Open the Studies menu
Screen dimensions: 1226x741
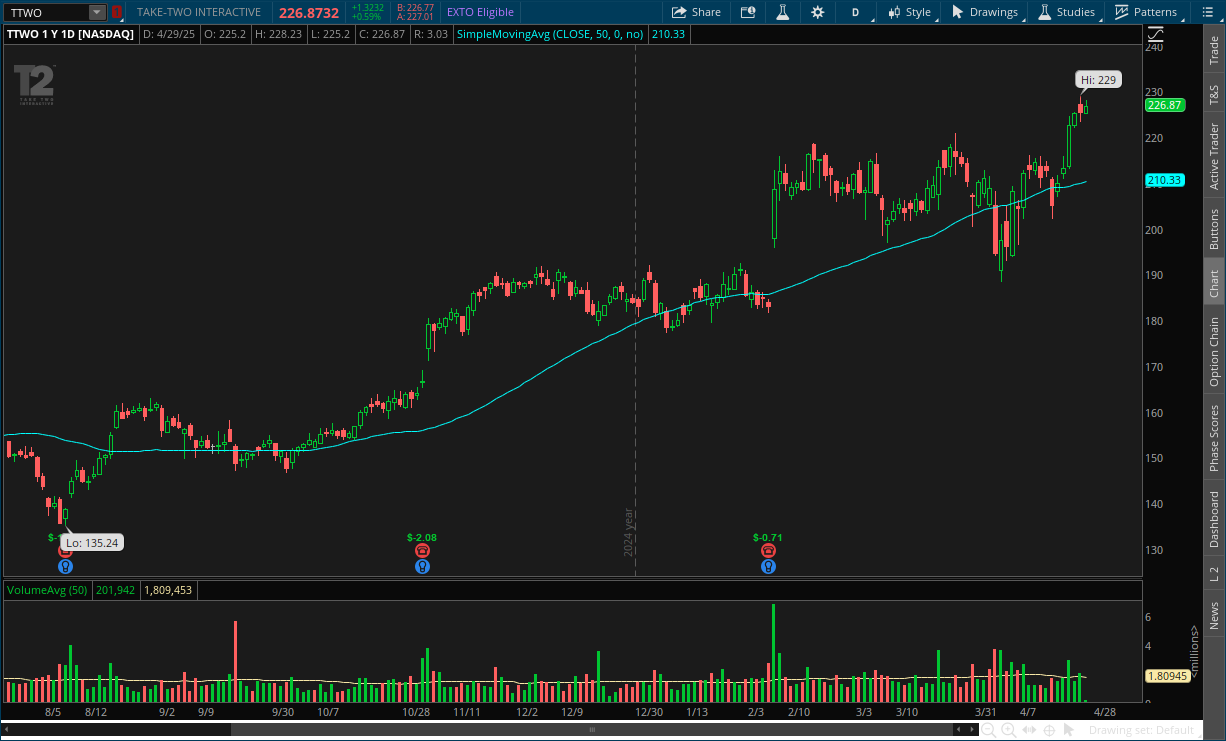(x=1066, y=12)
